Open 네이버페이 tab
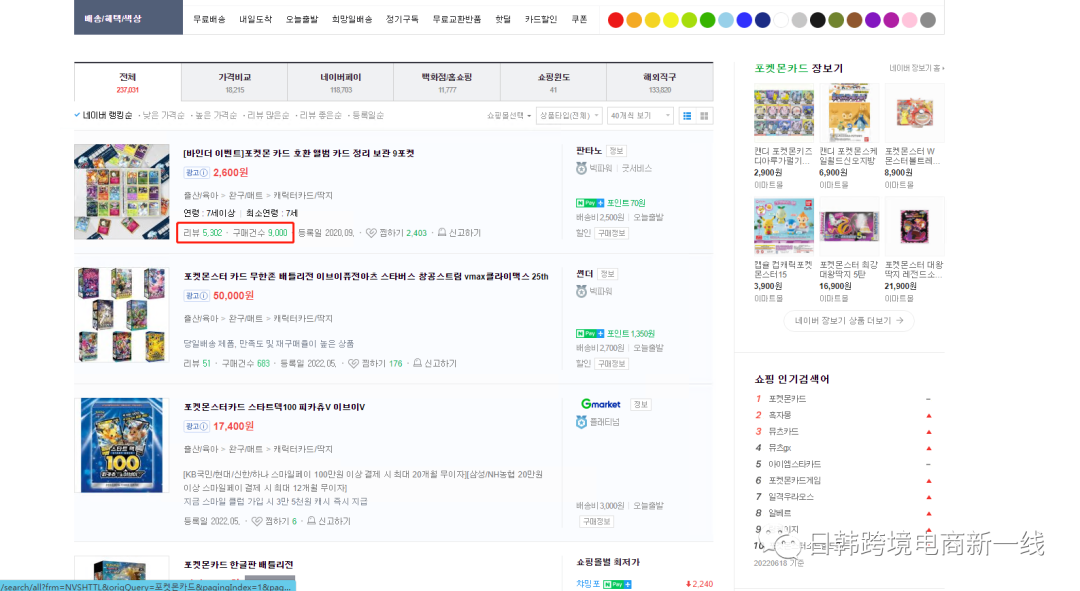The width and height of the screenshot is (1080, 591). click(341, 82)
